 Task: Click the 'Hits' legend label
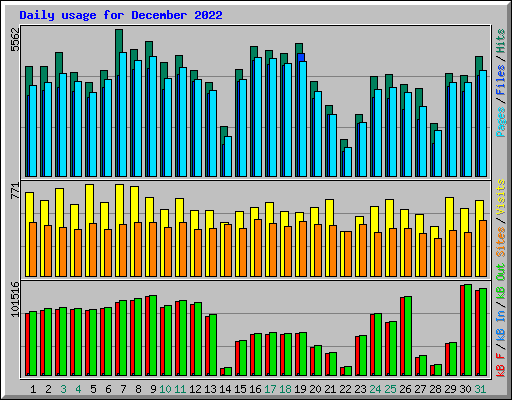501,41
